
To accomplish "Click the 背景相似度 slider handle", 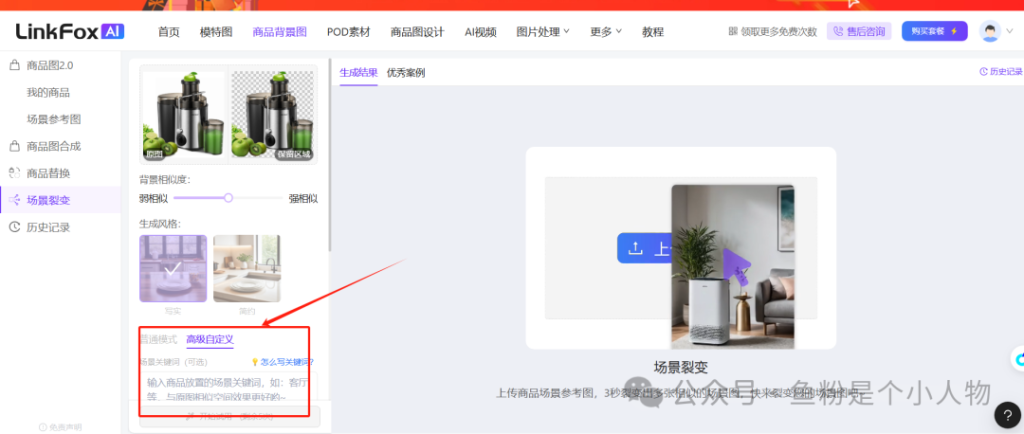I will [228, 198].
